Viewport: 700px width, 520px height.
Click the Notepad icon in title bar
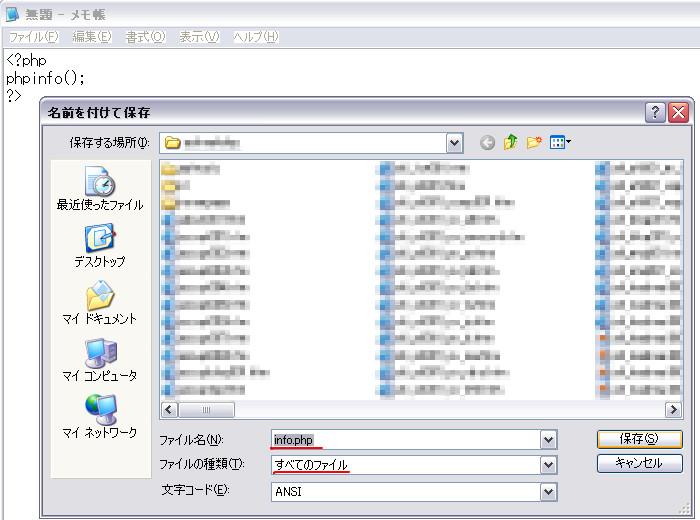pyautogui.click(x=12, y=14)
